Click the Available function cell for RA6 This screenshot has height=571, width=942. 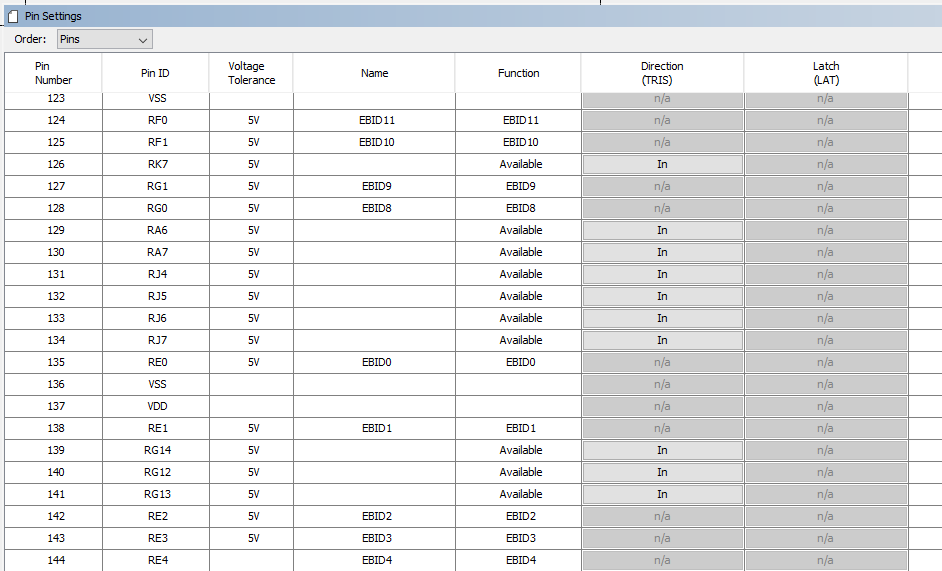point(518,230)
